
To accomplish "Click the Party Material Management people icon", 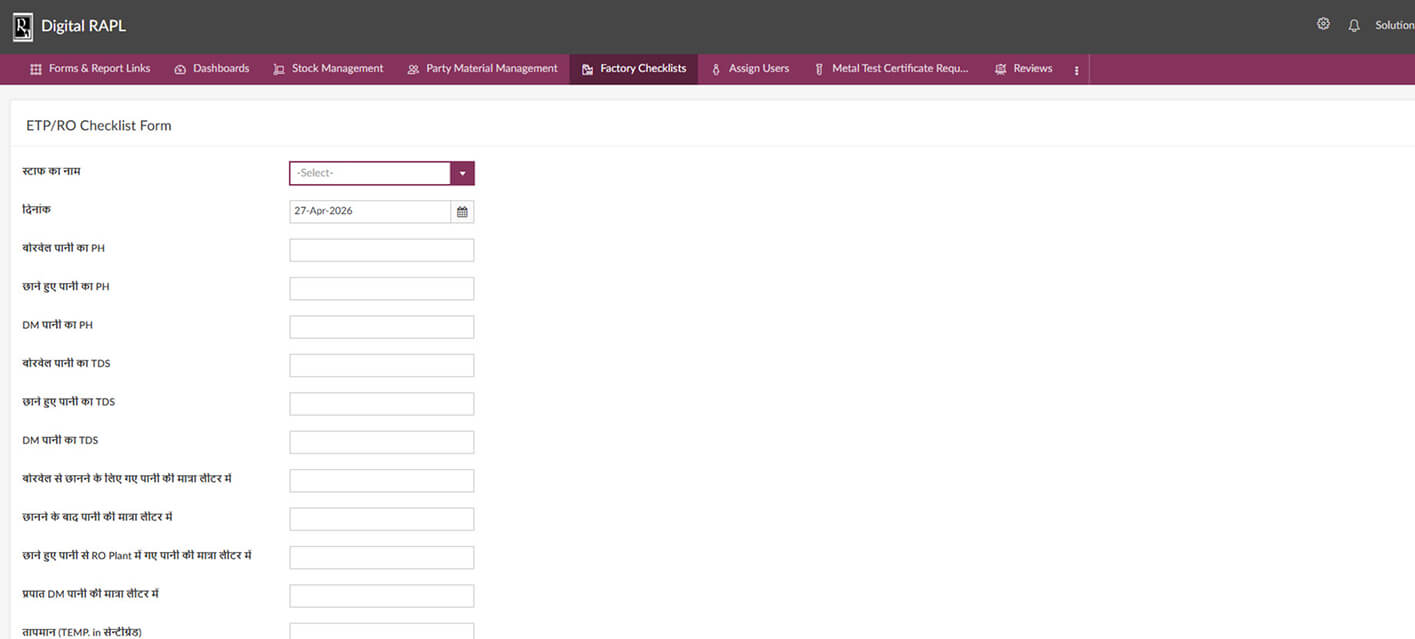I will 413,69.
